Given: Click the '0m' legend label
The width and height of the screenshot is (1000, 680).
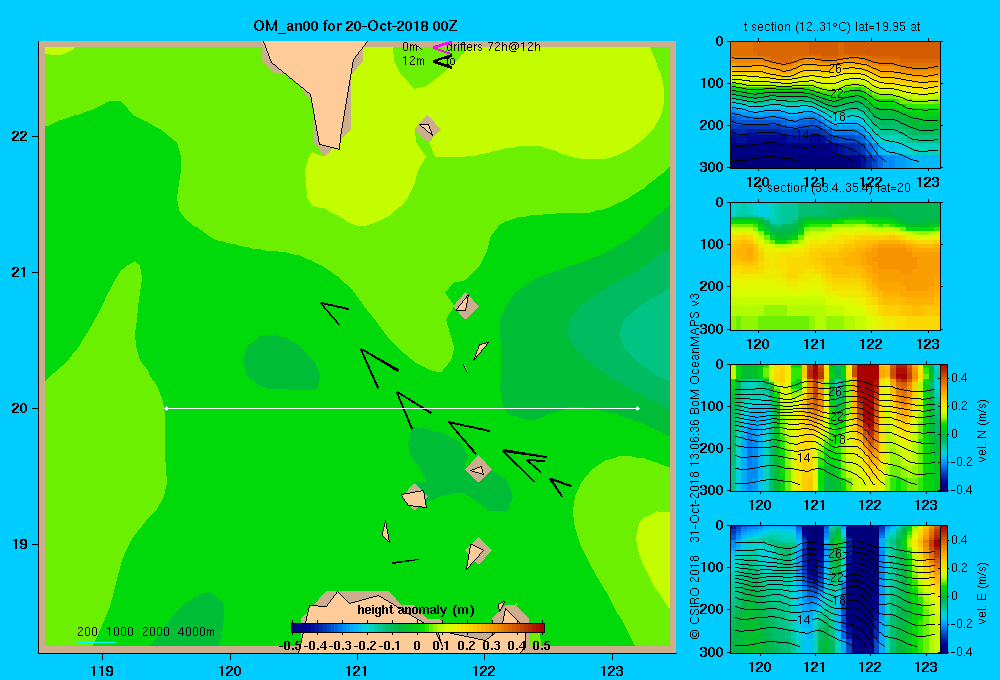Looking at the screenshot, I should pyautogui.click(x=410, y=47).
